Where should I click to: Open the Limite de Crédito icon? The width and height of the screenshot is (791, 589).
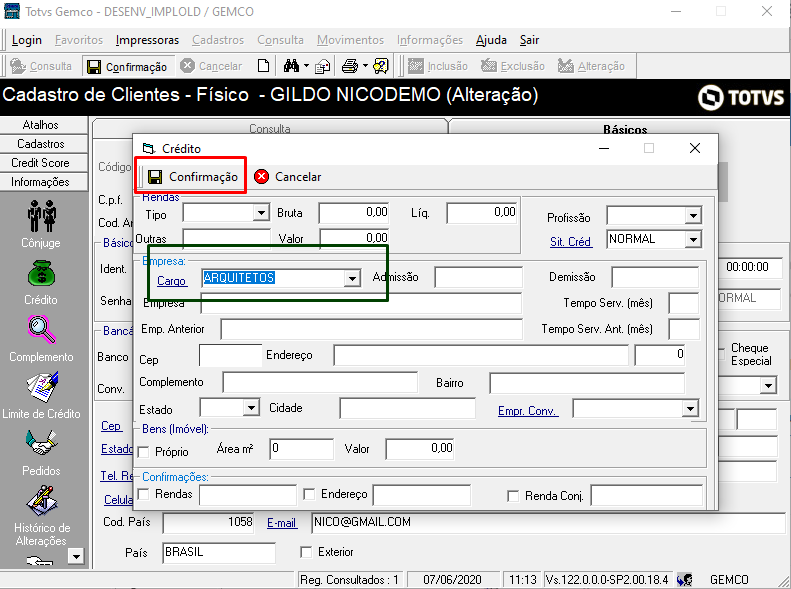(x=42, y=387)
